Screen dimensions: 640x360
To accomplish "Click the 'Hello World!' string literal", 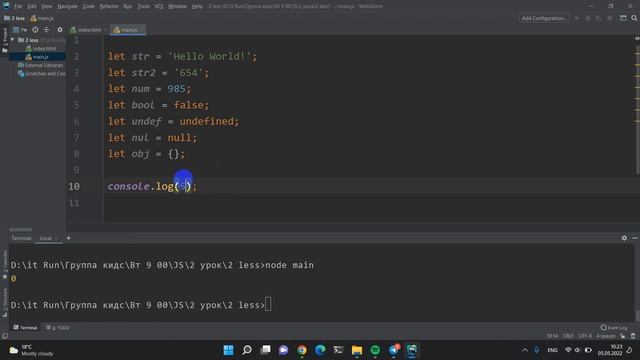I will click(210, 56).
